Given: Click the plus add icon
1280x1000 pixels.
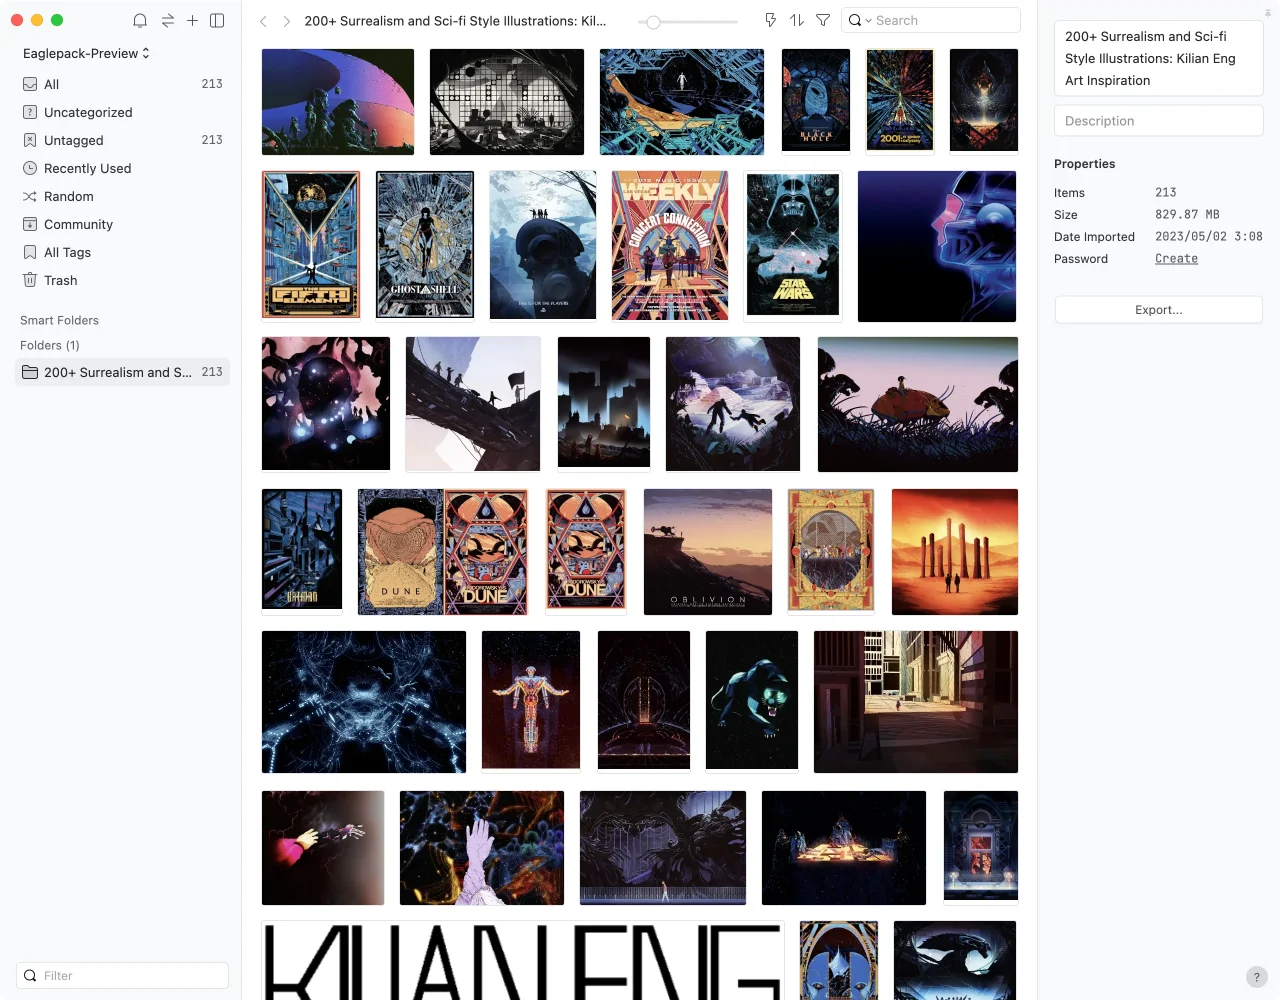Looking at the screenshot, I should coord(192,20).
